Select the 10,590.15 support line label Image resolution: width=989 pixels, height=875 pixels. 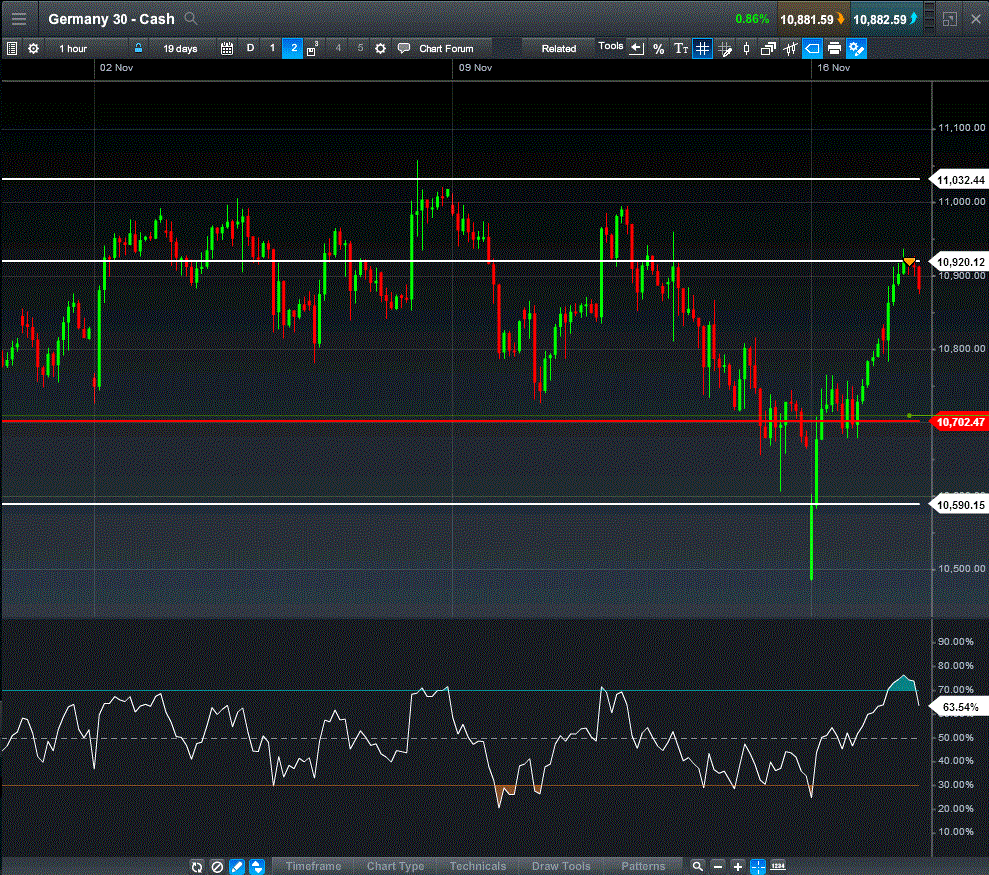point(959,505)
